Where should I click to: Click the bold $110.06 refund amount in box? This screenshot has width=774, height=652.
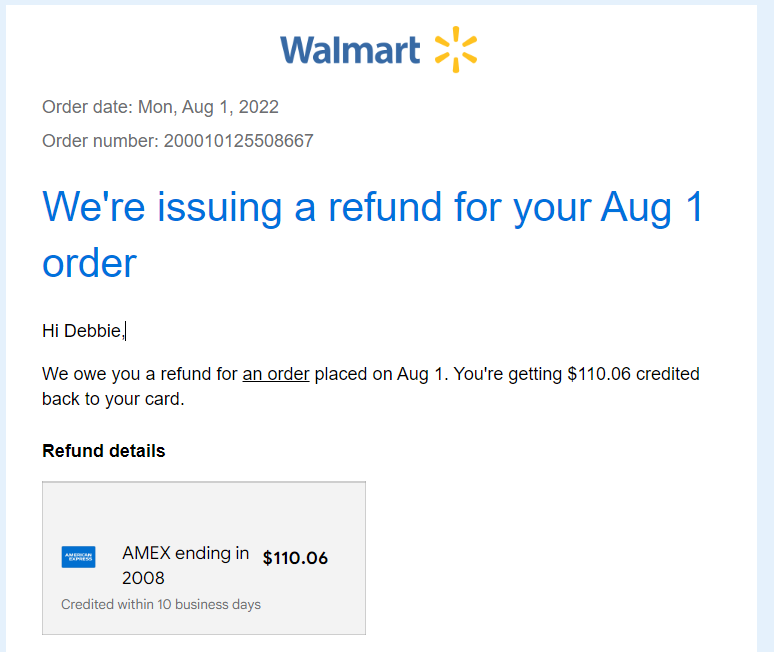coord(295,558)
